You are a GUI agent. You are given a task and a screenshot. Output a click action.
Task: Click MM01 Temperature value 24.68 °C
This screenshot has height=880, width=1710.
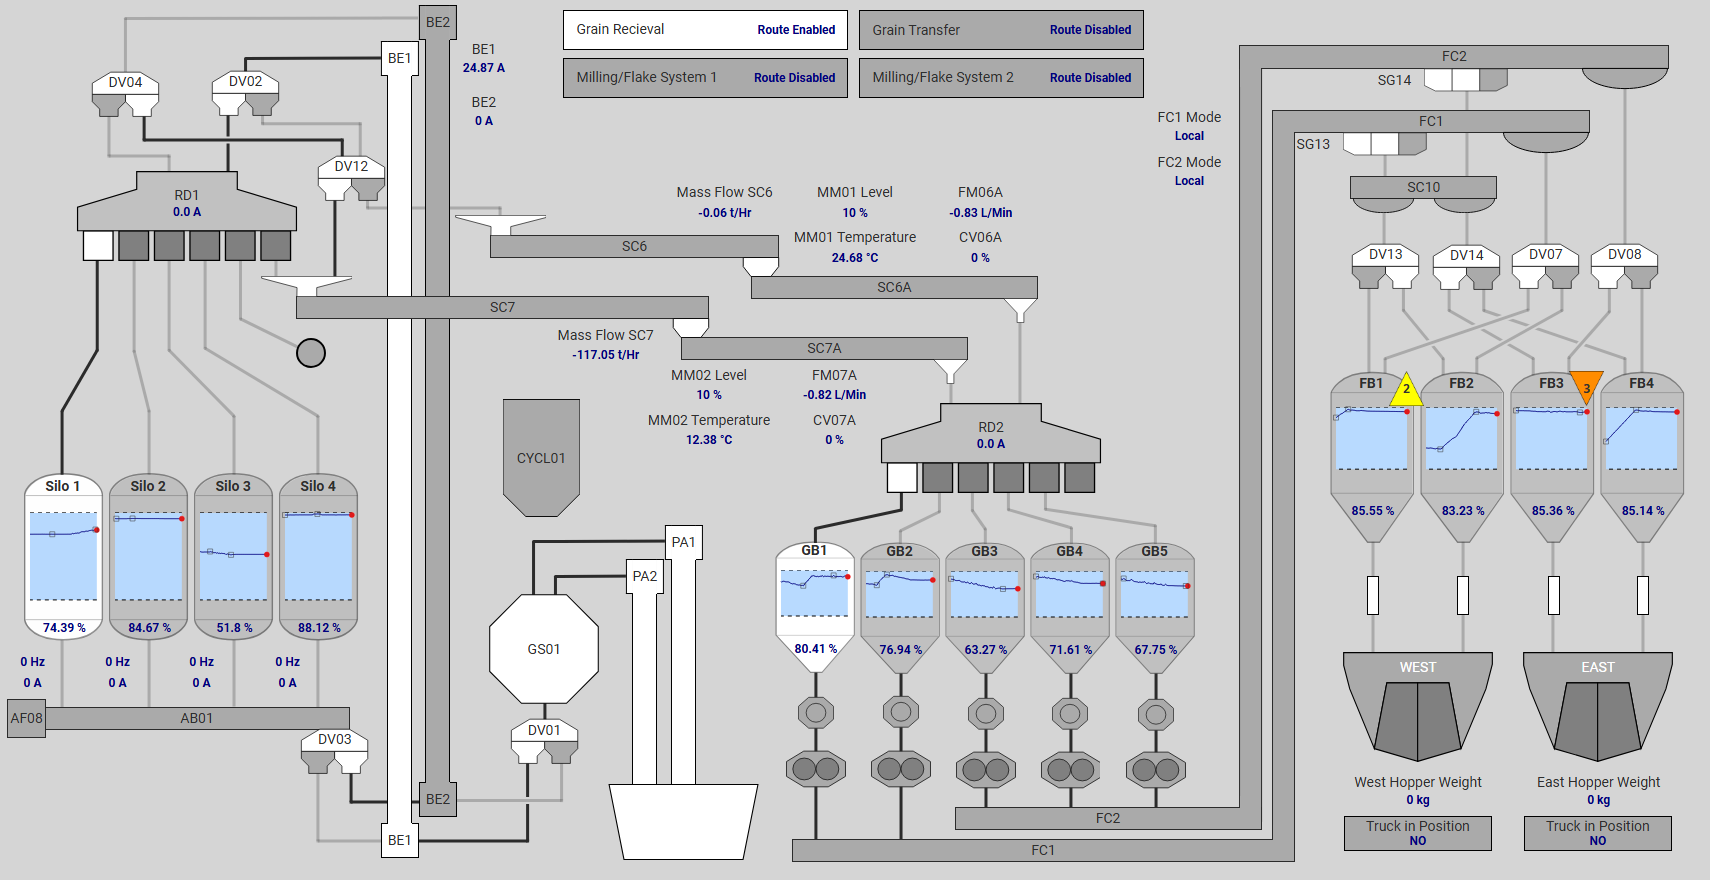pos(855,258)
